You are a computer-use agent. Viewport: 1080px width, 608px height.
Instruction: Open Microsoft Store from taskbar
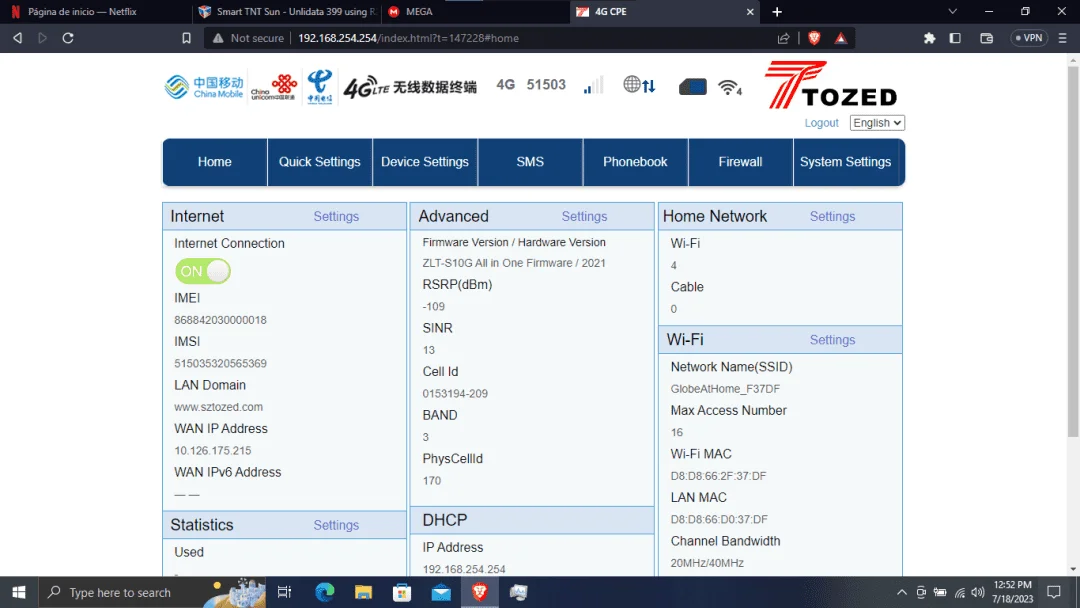(x=402, y=592)
